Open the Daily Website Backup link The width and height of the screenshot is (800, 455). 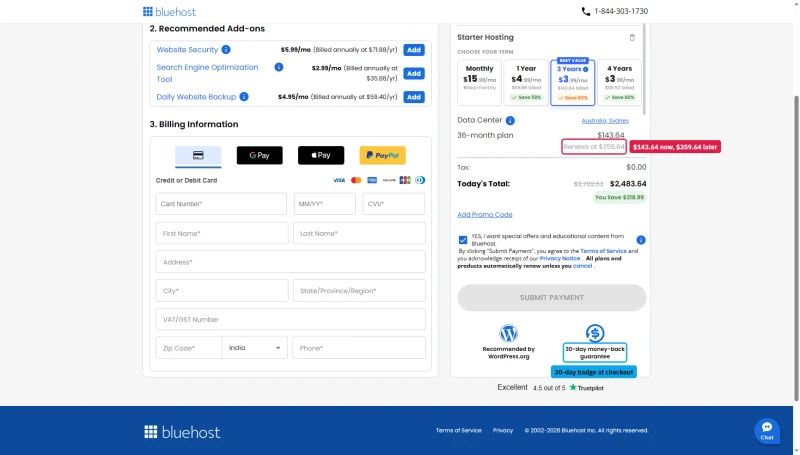click(196, 97)
